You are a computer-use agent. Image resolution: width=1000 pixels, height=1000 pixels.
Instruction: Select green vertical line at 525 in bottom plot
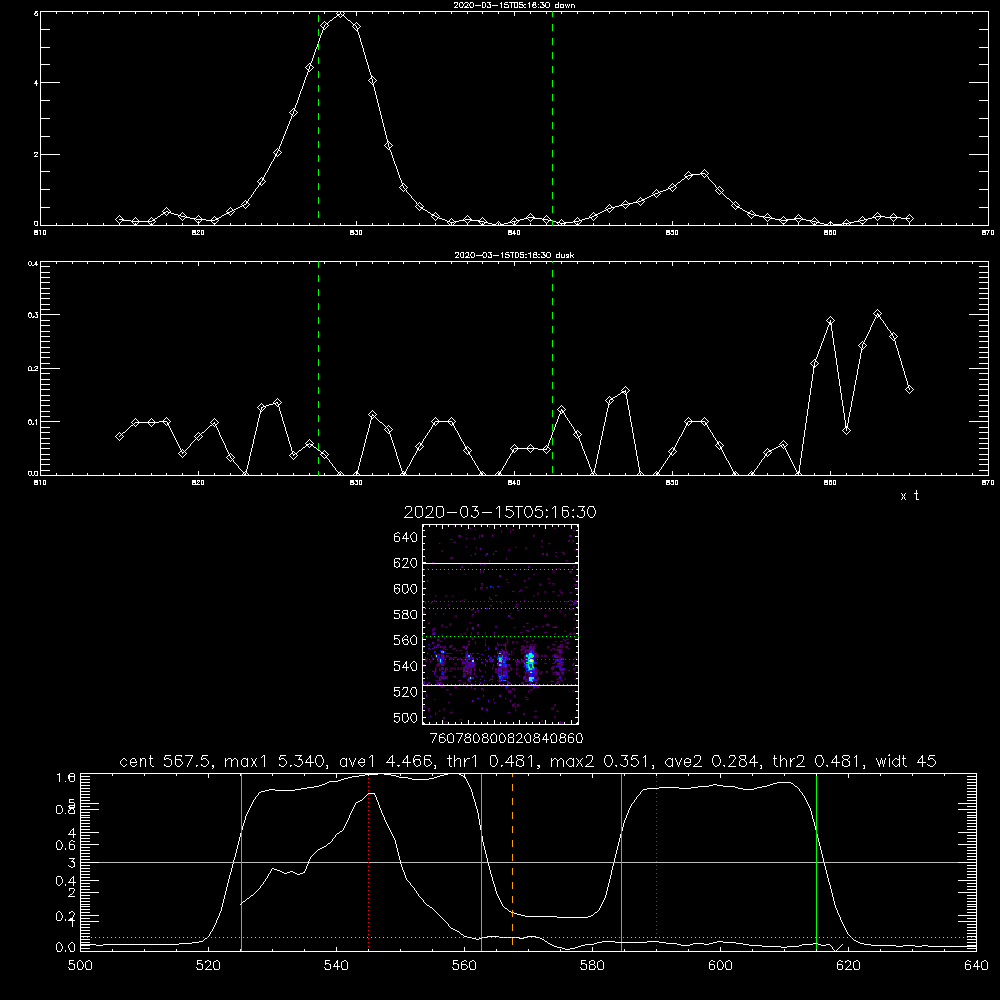pyautogui.click(x=241, y=862)
